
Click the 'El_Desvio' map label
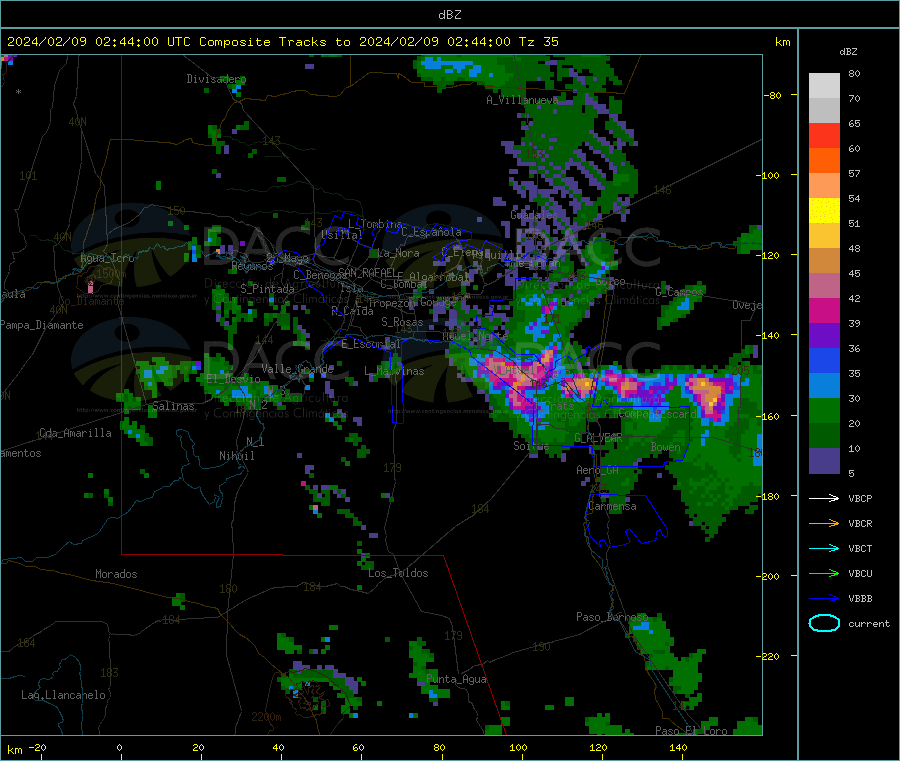[x=233, y=379]
